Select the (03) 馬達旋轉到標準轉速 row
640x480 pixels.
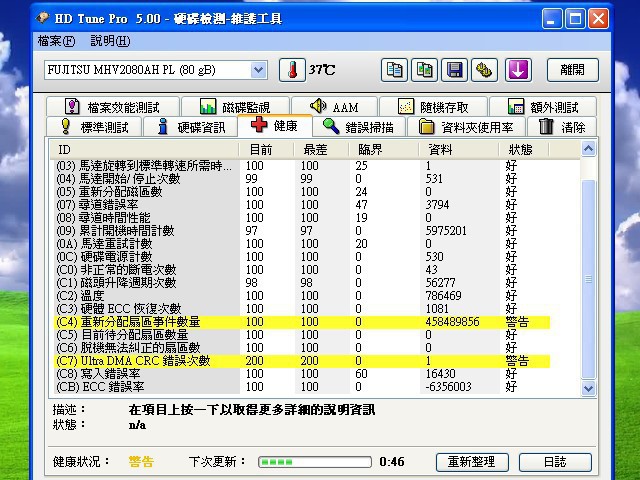coord(303,166)
